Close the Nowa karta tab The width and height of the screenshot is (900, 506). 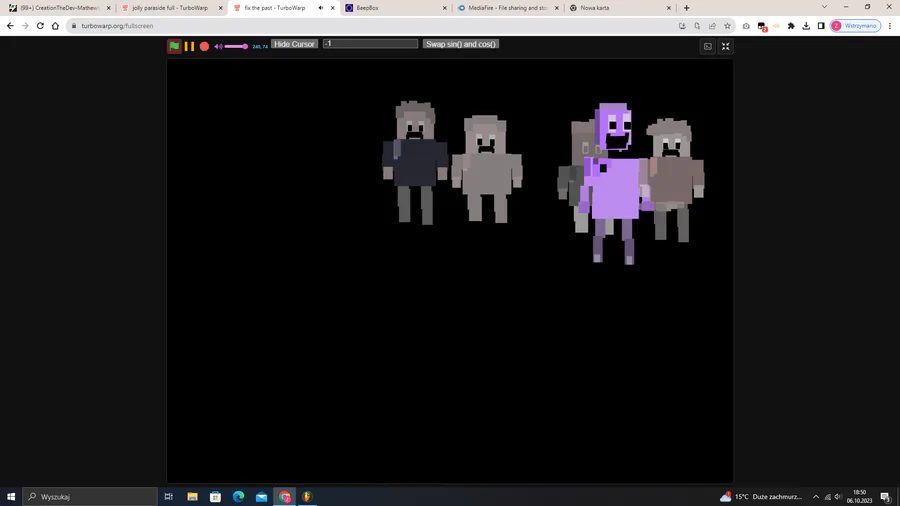coord(669,8)
